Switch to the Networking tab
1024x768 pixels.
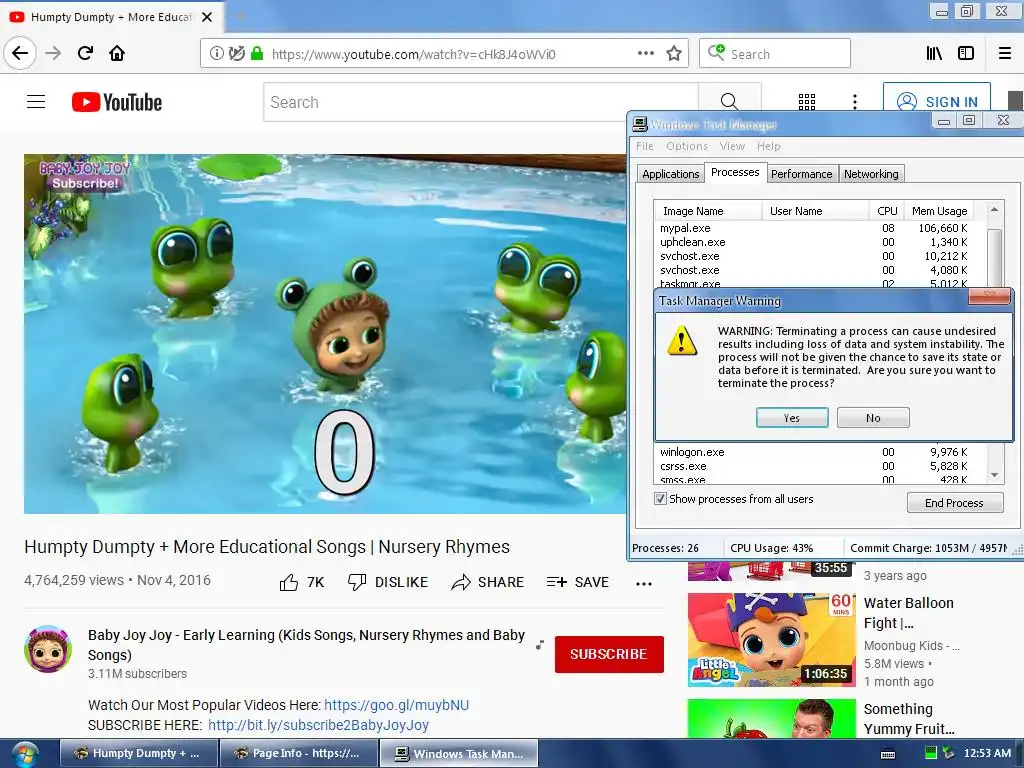[x=871, y=174]
